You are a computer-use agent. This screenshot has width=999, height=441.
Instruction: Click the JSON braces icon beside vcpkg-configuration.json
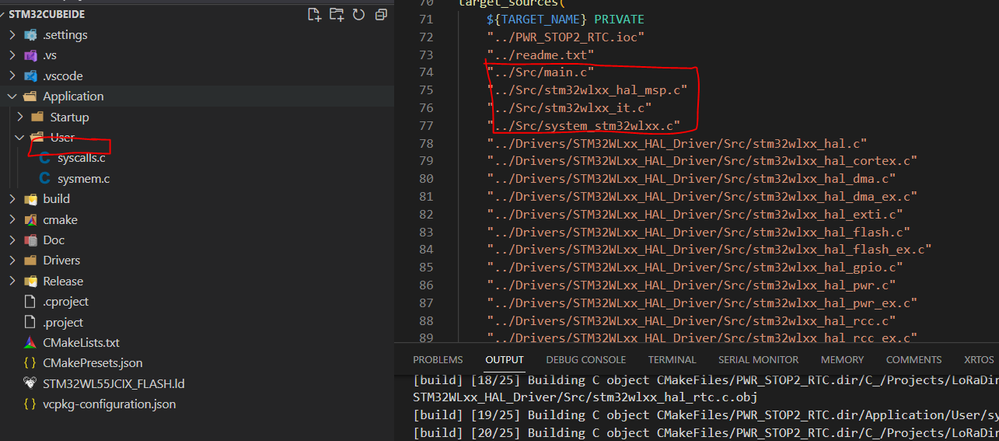pos(29,404)
